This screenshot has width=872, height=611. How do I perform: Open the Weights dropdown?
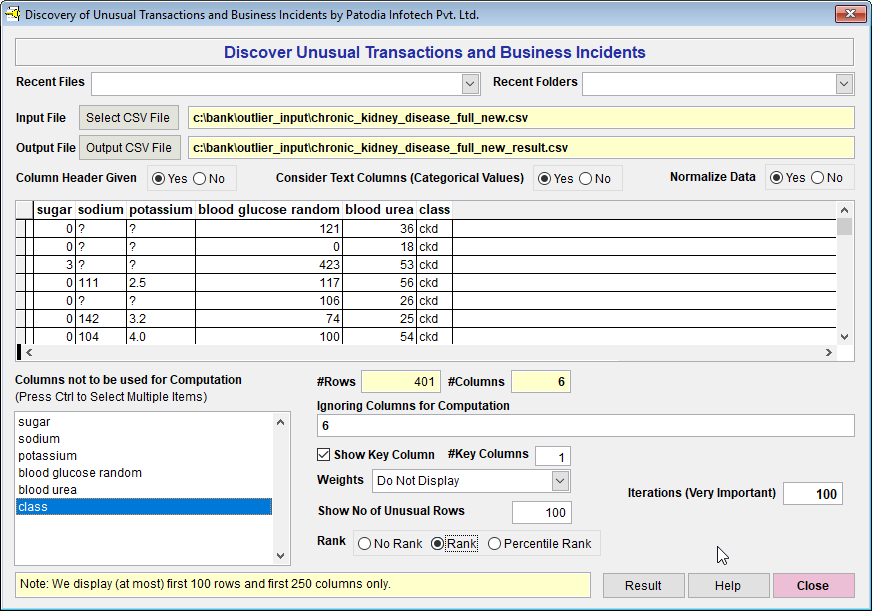pos(560,481)
